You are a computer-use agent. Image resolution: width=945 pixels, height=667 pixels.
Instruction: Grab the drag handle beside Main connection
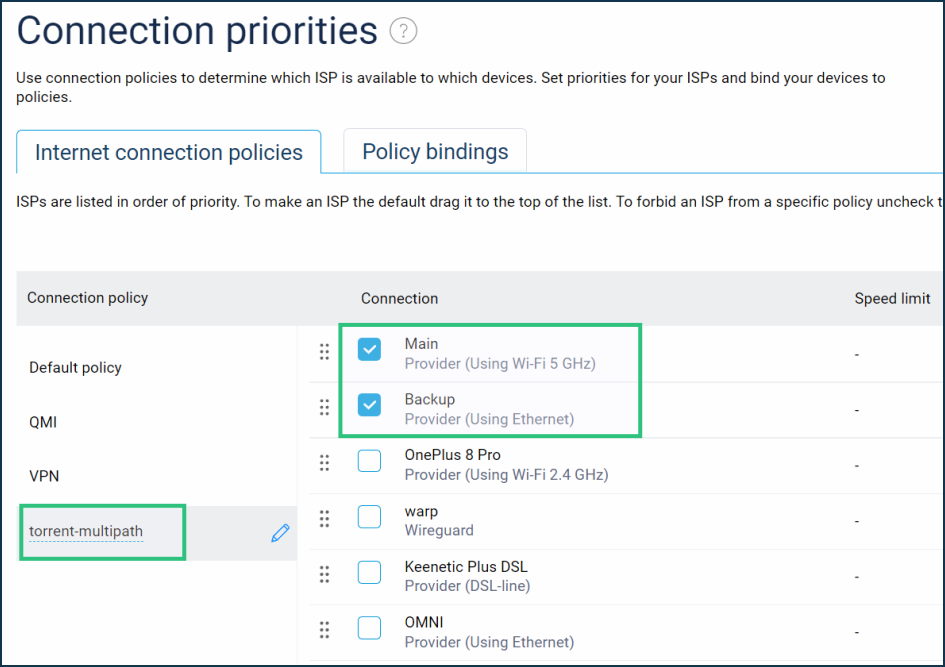(324, 351)
